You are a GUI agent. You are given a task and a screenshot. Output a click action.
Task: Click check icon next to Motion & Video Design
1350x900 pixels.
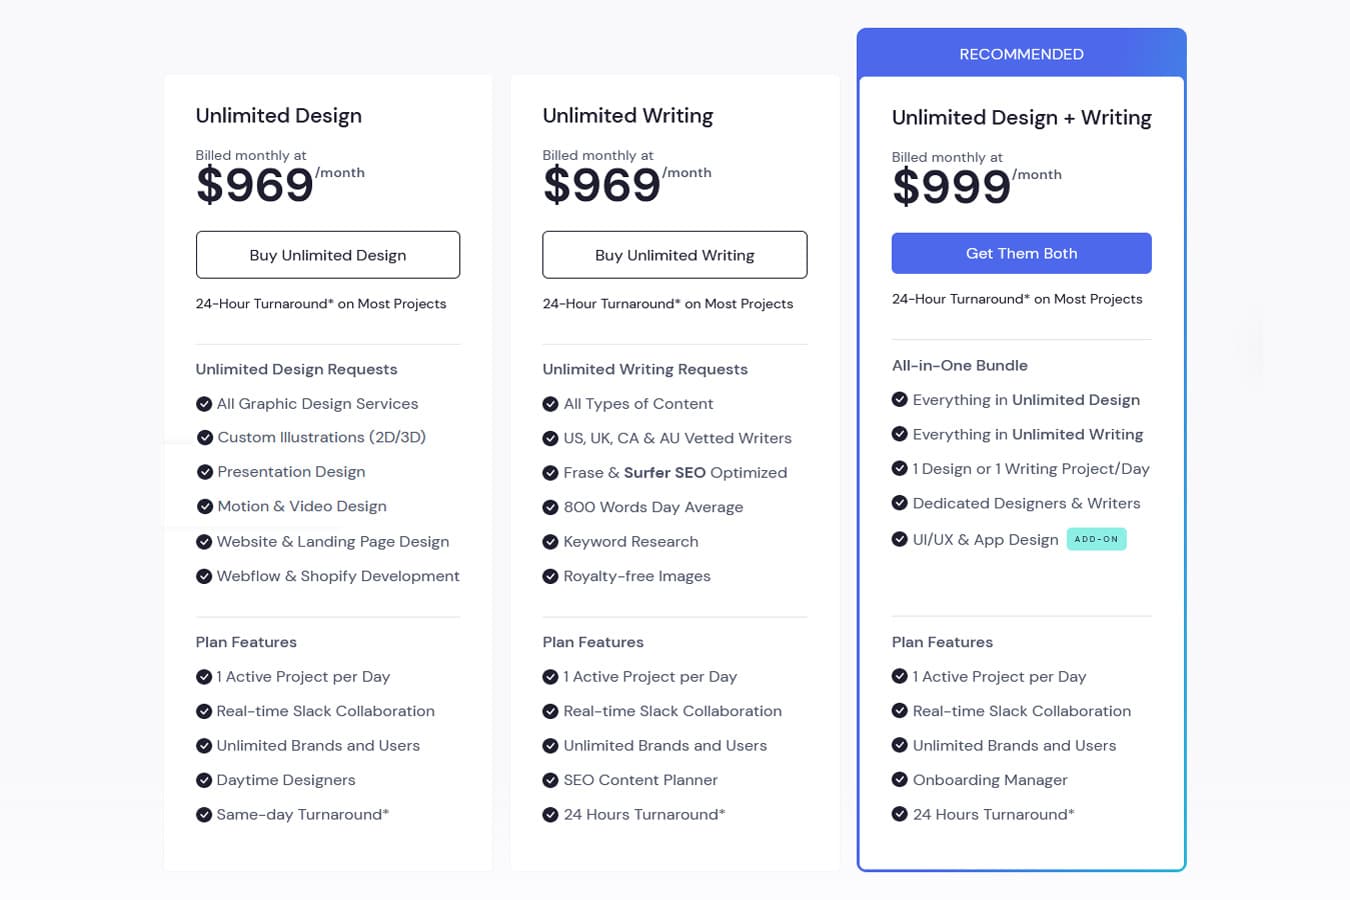205,507
